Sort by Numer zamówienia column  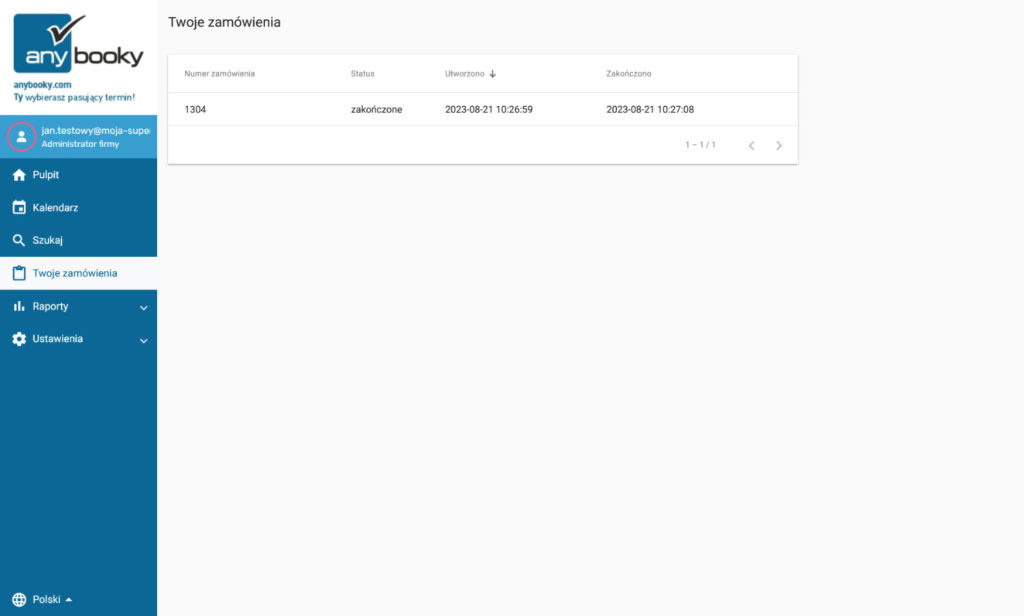tap(219, 74)
